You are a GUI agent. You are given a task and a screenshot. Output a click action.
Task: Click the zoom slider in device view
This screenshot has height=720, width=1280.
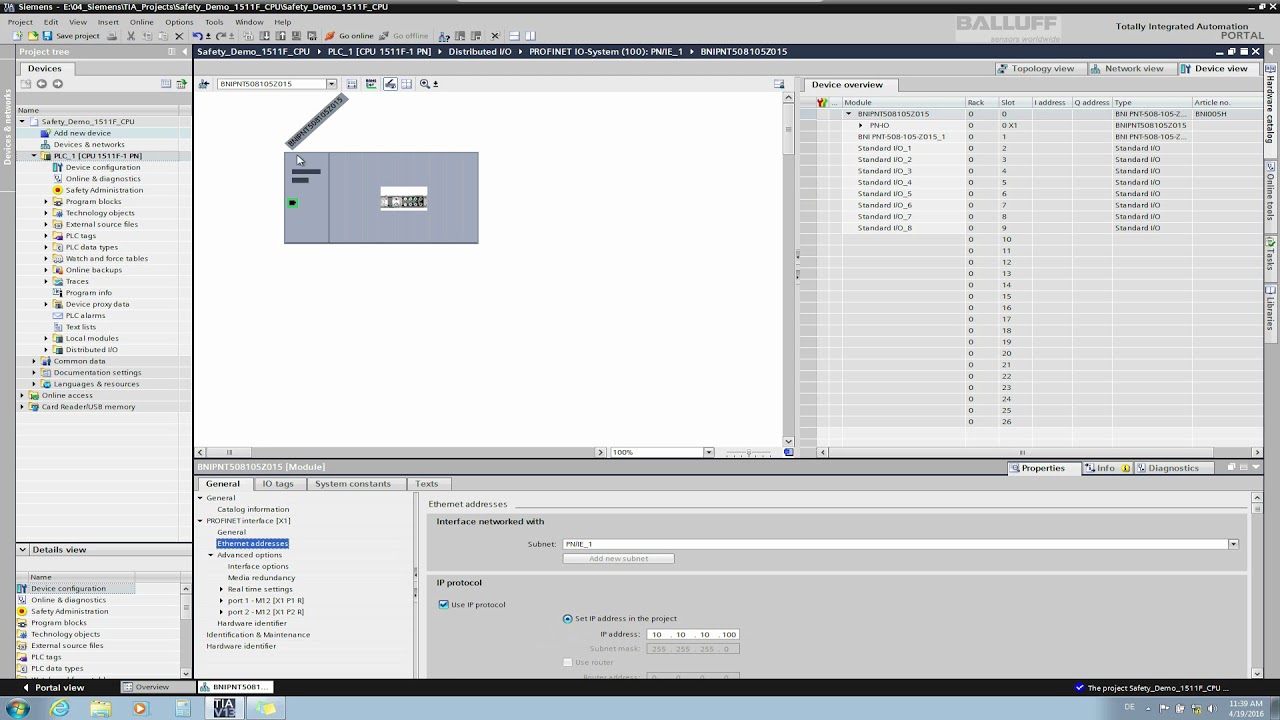[x=748, y=453]
